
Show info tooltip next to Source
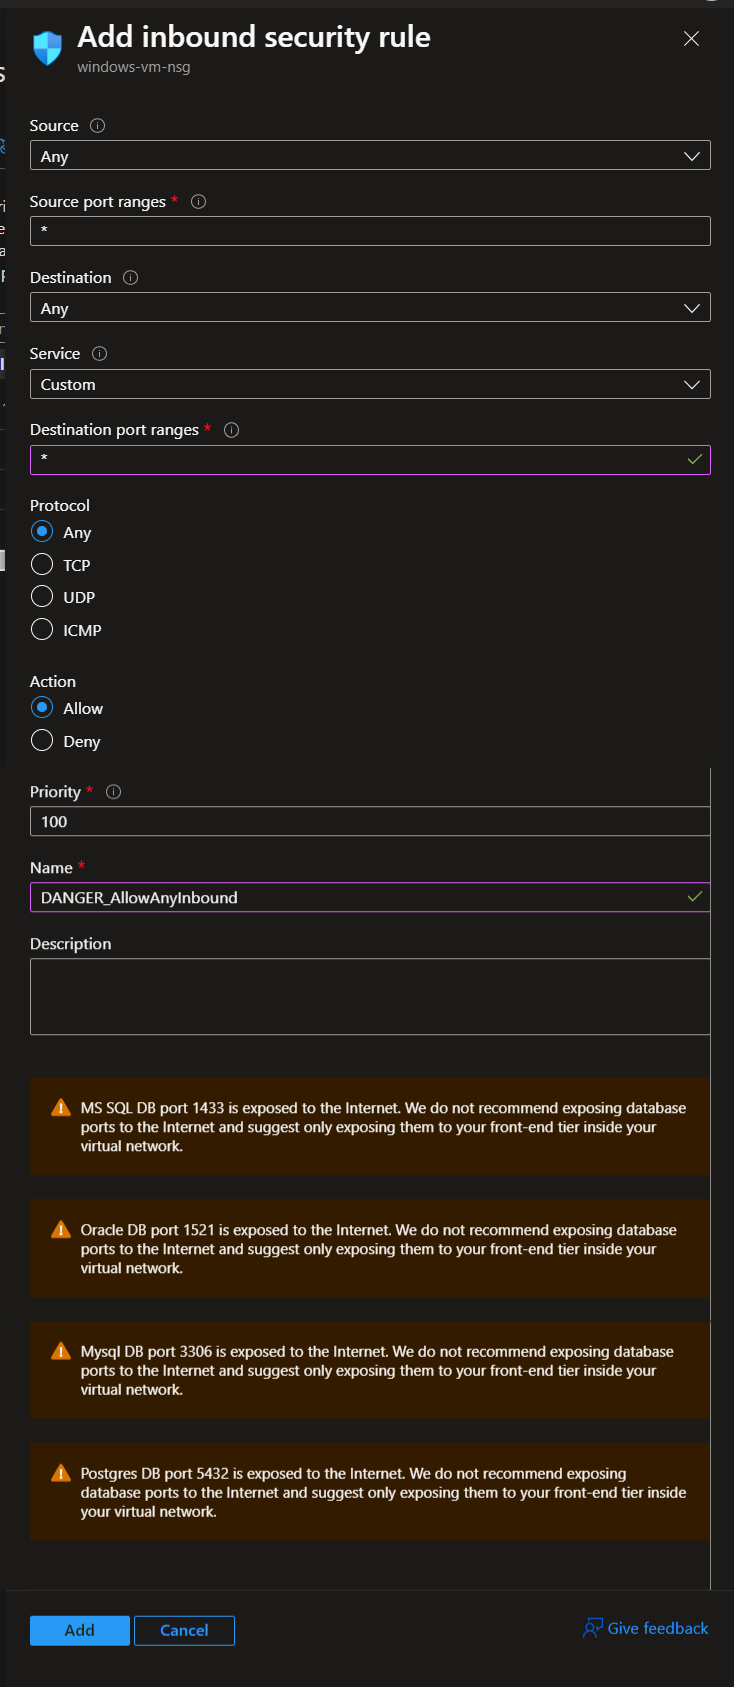(x=97, y=125)
